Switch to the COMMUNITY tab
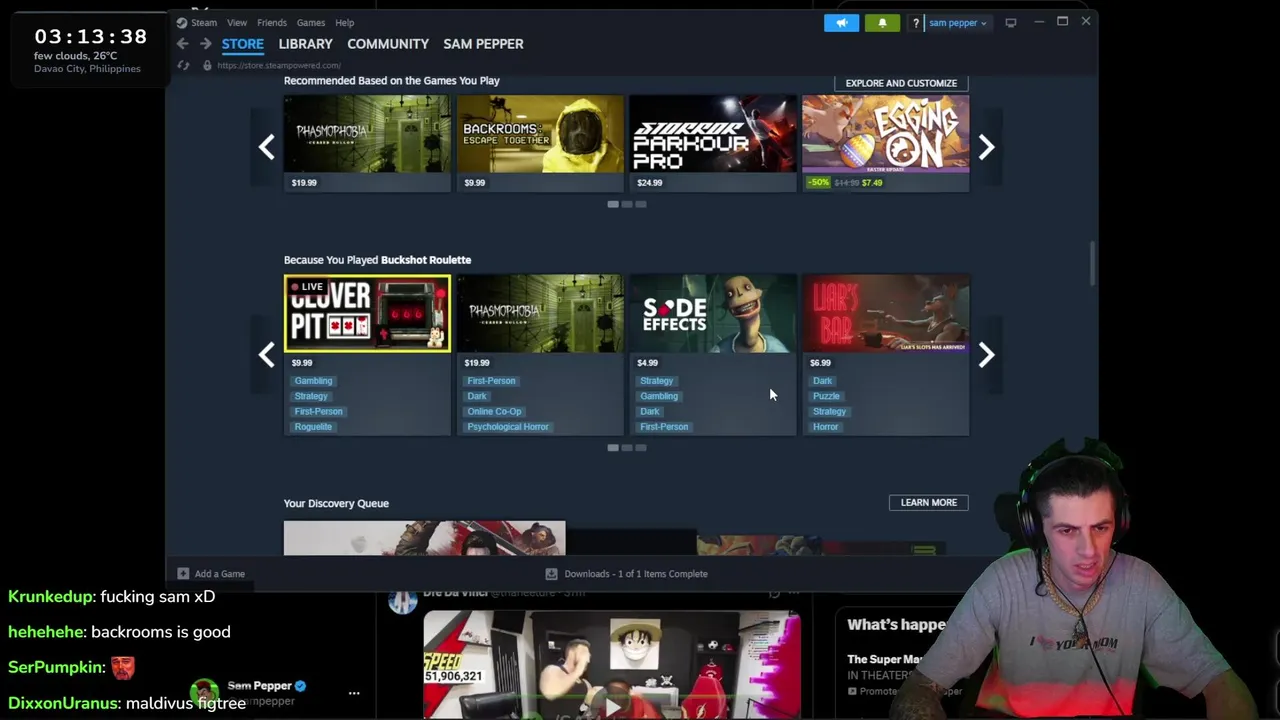1280x720 pixels. pyautogui.click(x=388, y=44)
